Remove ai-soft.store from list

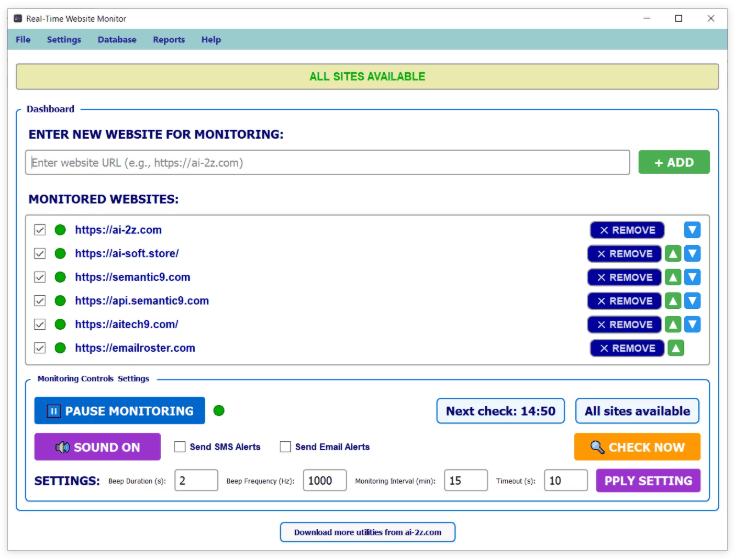click(x=624, y=253)
